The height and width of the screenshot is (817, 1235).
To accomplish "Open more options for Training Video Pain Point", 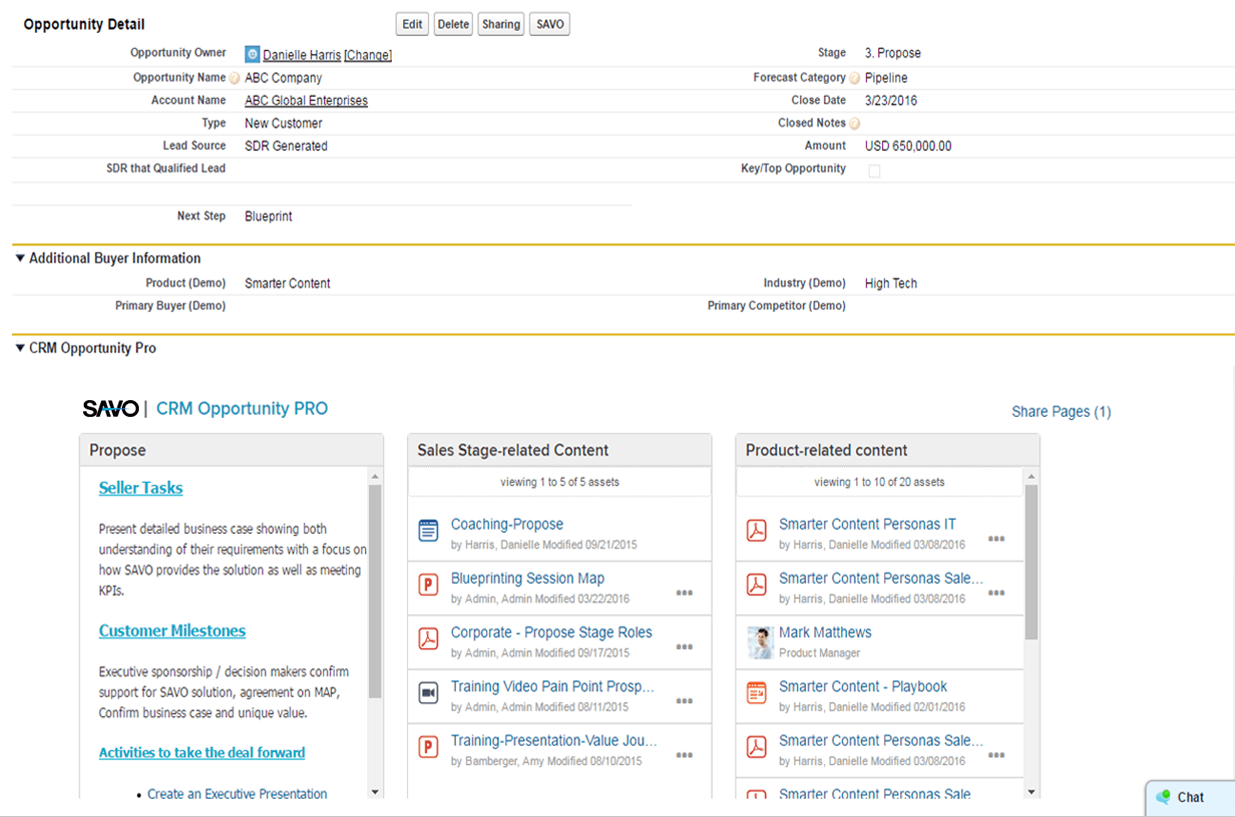I will coord(684,701).
